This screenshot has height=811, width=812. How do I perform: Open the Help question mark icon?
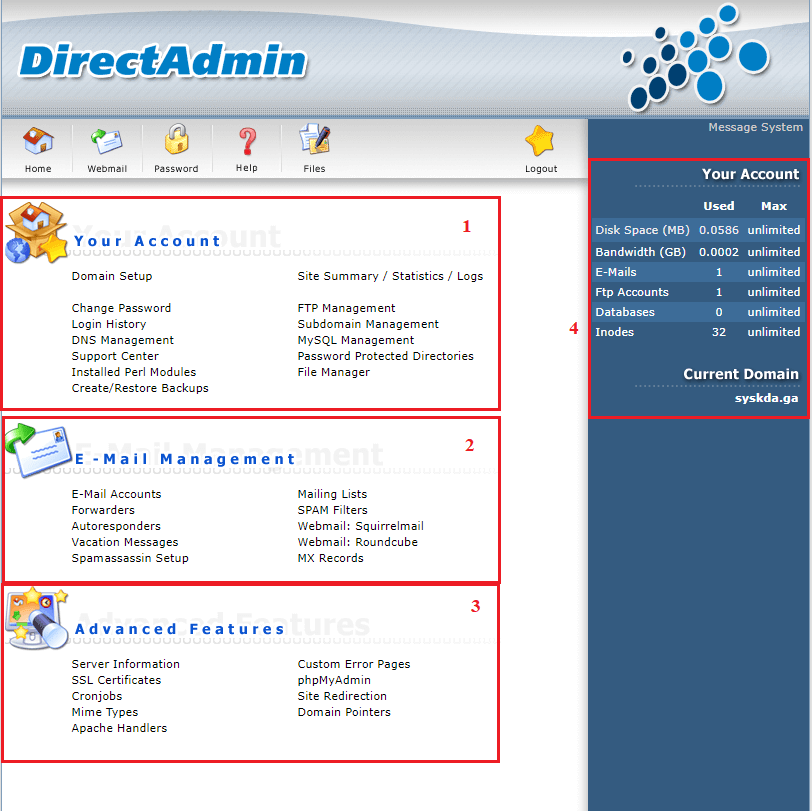coord(247,141)
